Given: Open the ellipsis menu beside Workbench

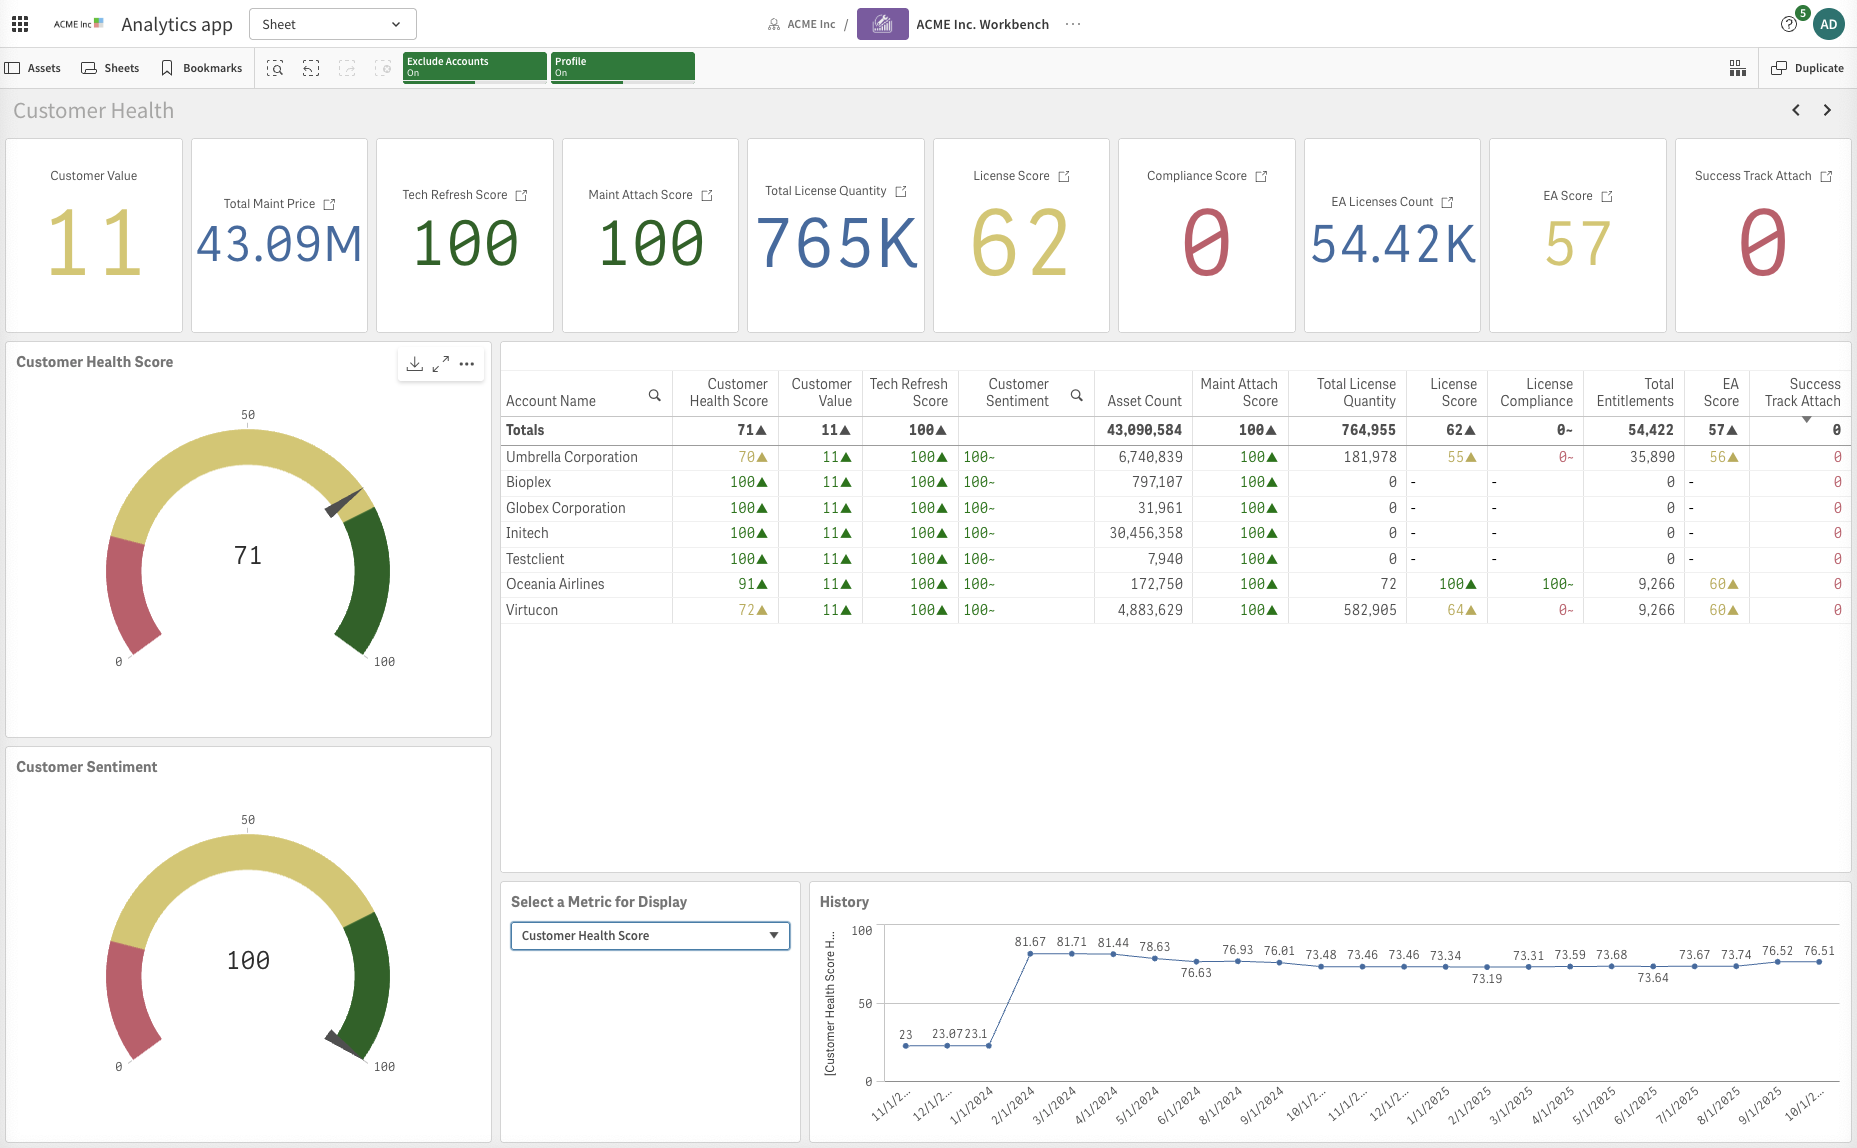Looking at the screenshot, I should pyautogui.click(x=1073, y=24).
